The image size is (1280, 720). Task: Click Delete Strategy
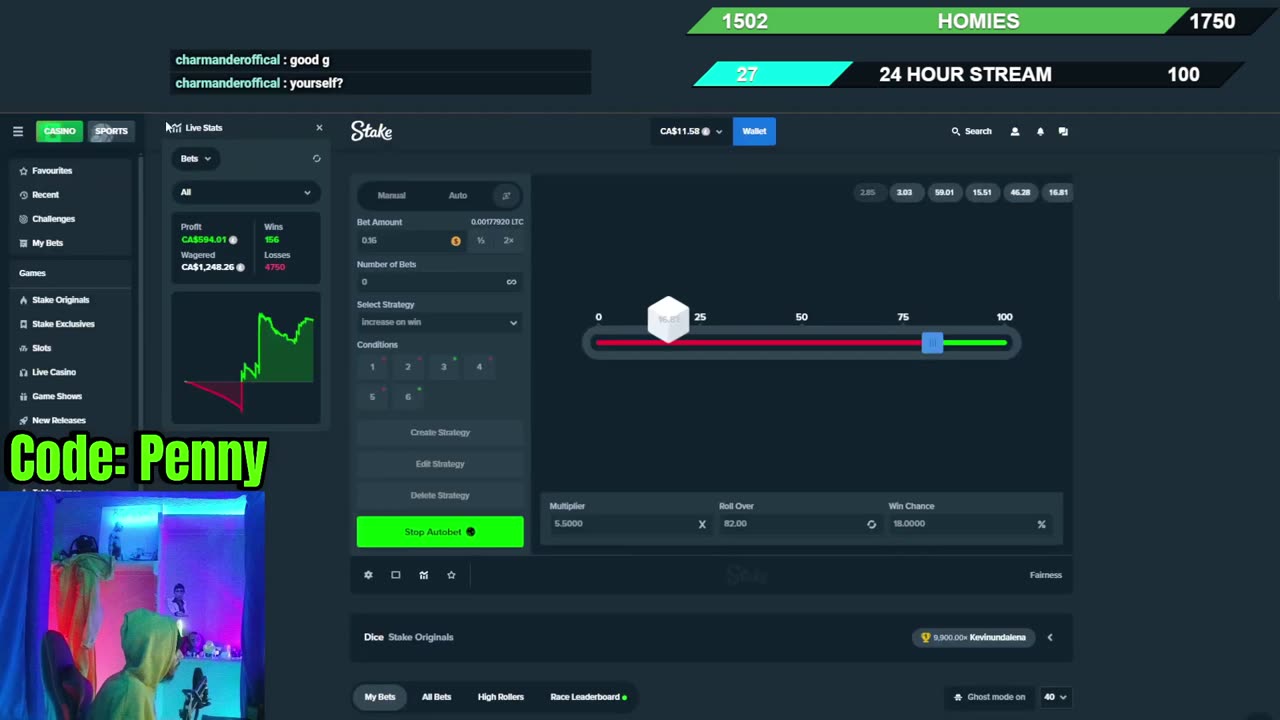pos(440,495)
